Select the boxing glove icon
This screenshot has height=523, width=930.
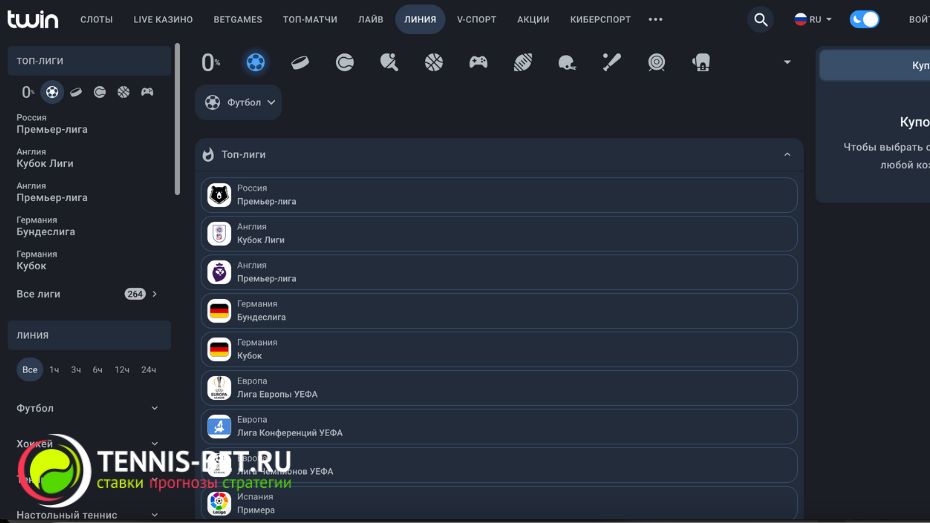[701, 62]
